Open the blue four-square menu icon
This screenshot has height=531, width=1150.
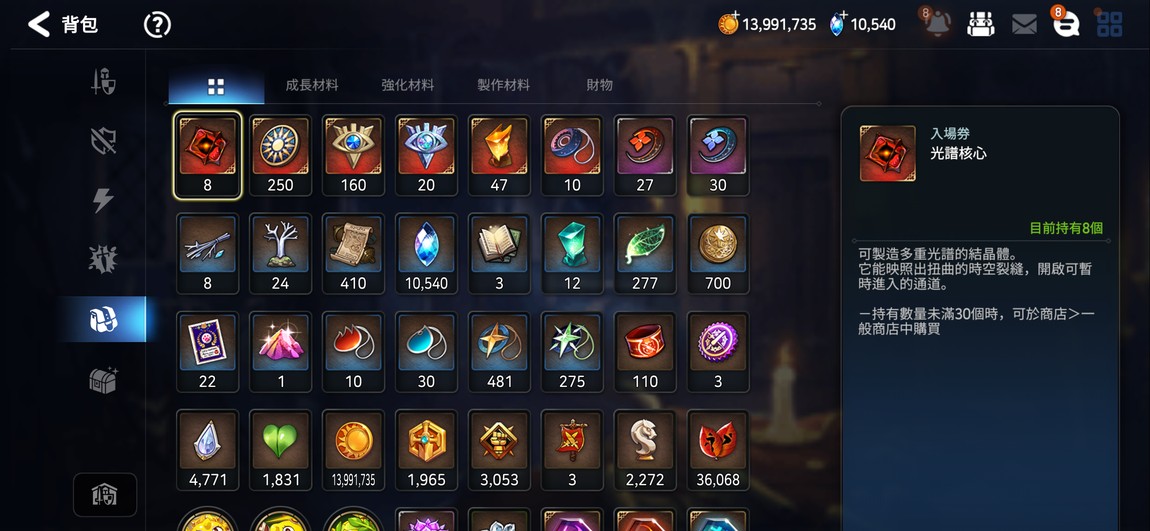(x=1109, y=24)
